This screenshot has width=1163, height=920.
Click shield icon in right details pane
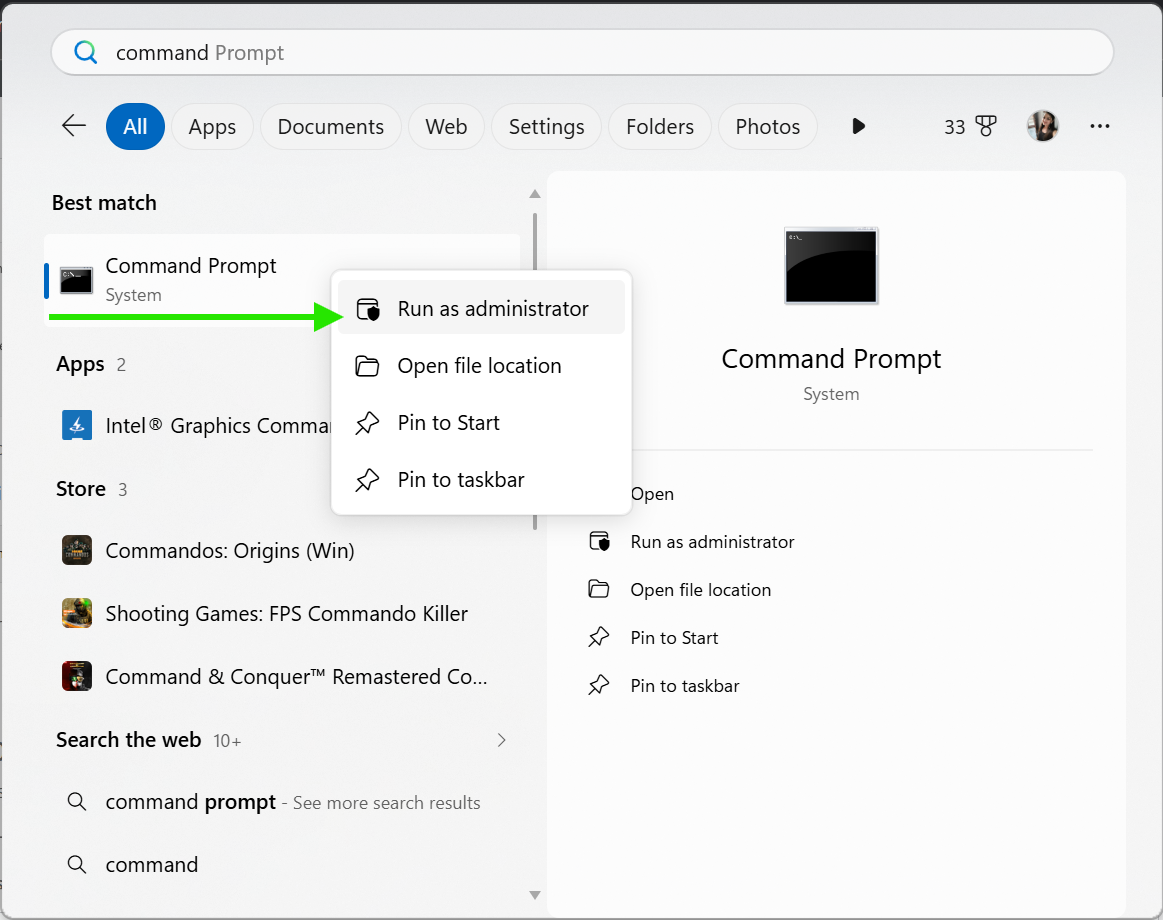(x=599, y=542)
